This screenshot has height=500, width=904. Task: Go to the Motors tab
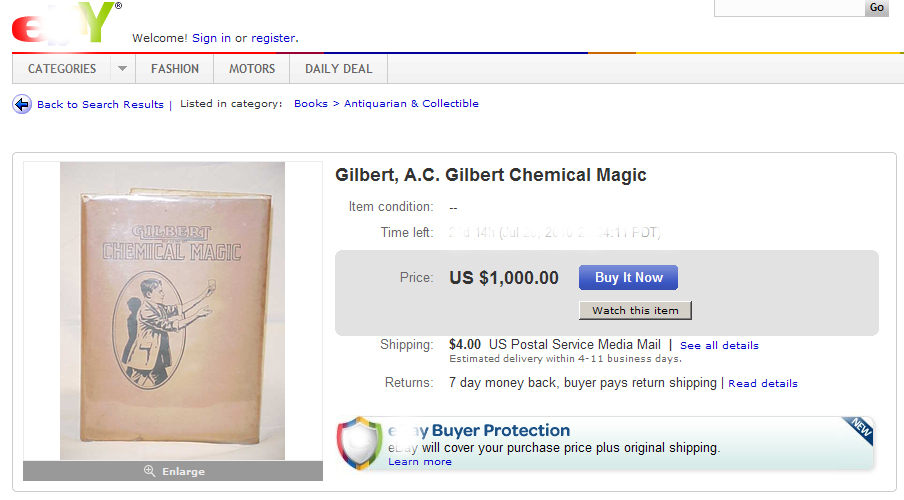(x=252, y=69)
